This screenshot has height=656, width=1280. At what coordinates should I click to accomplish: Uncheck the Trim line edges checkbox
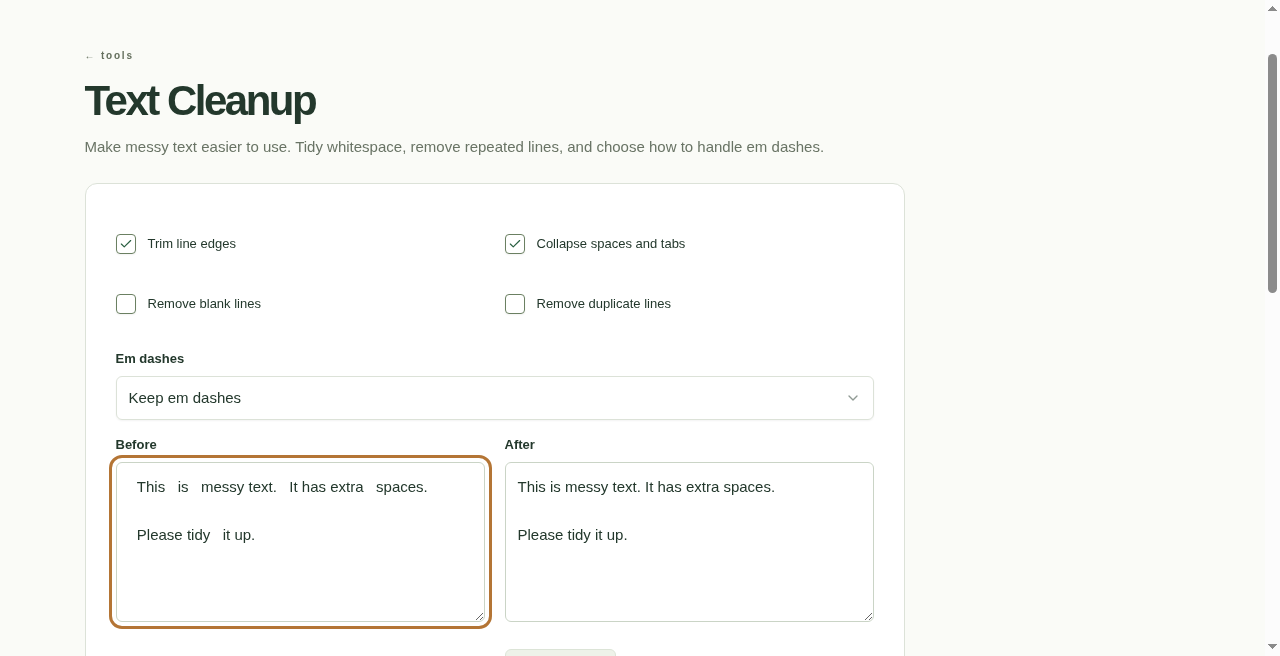point(126,244)
